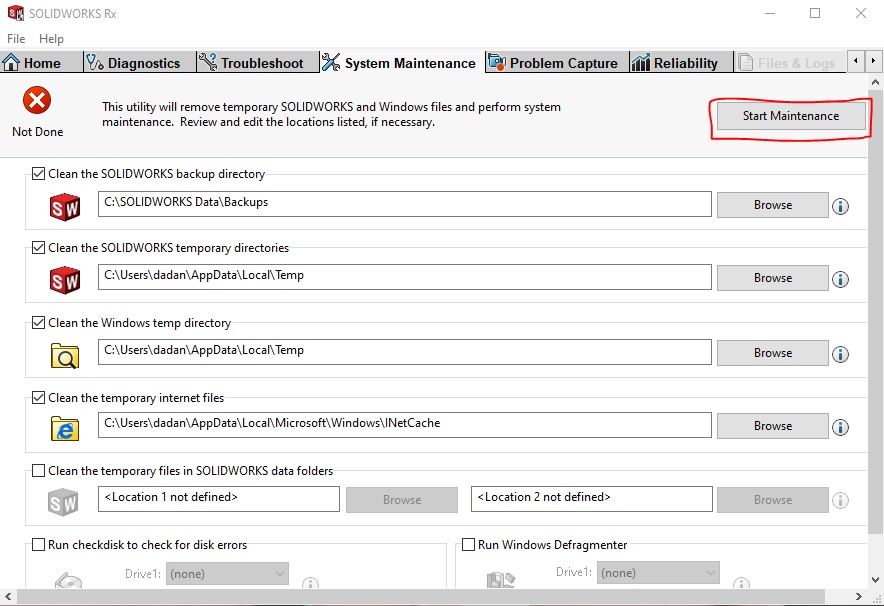Browse for the Windows temp directory

[772, 353]
